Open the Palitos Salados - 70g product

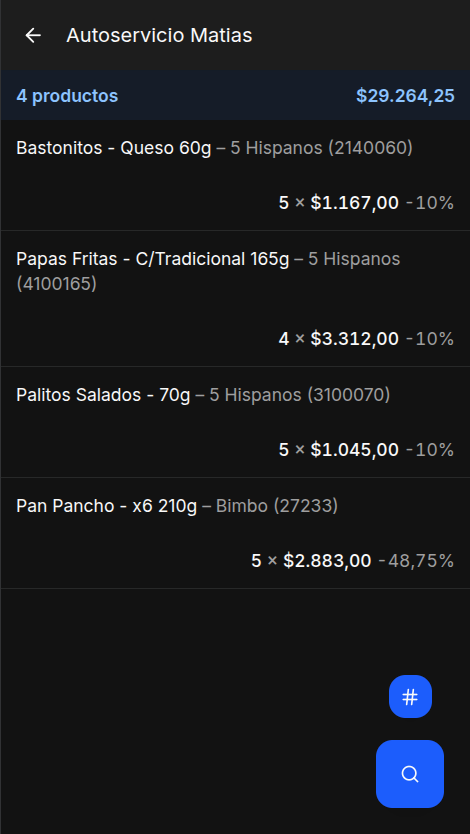click(235, 422)
